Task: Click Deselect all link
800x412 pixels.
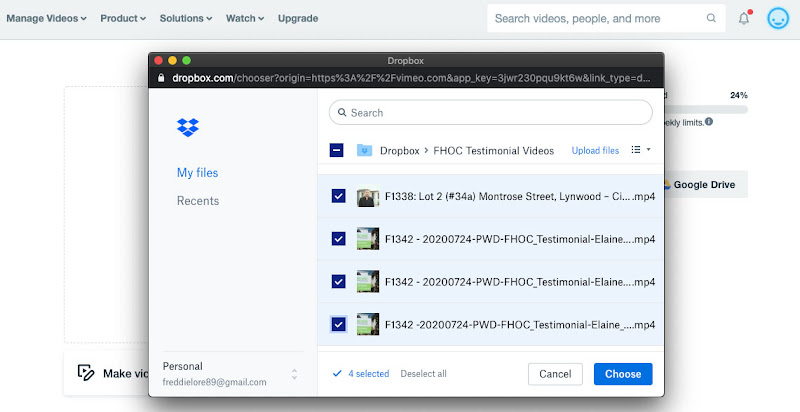Action: [x=423, y=374]
